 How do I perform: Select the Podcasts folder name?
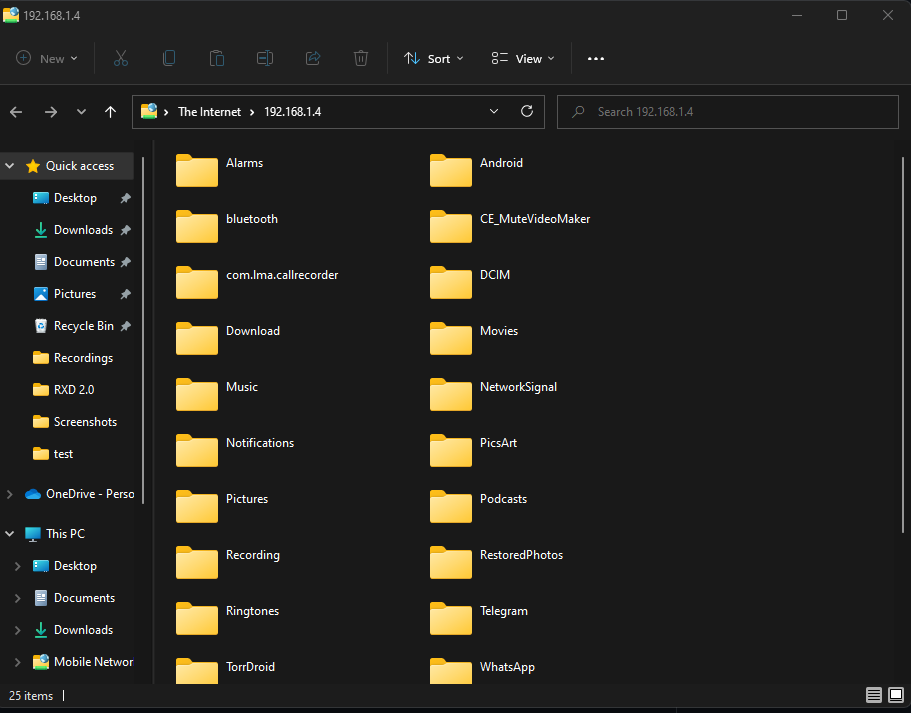click(503, 499)
